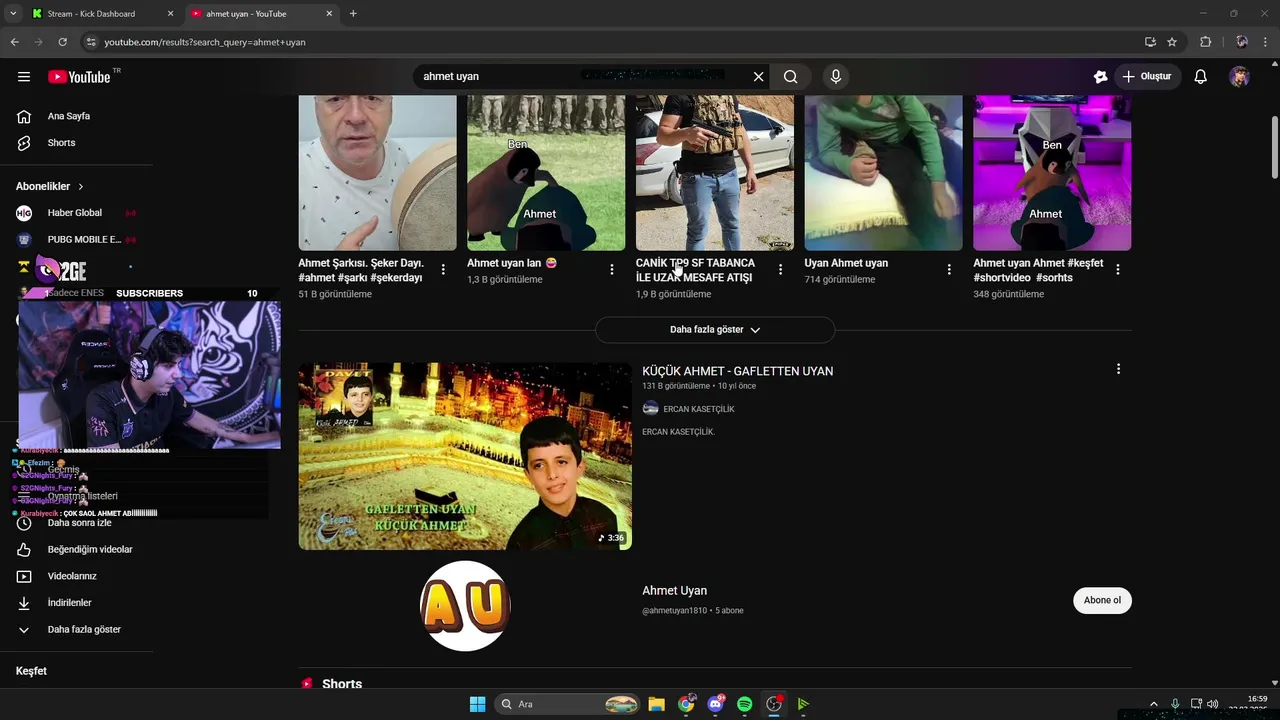1280x720 pixels.
Task: Open options for Ahmet uyan Ahmet #keşfet short
Action: click(1118, 270)
